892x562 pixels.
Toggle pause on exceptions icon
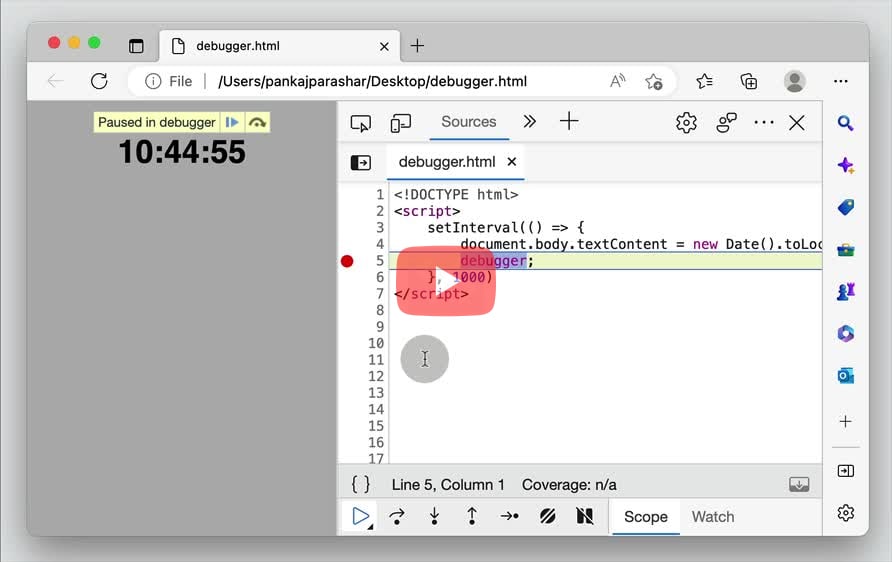tap(585, 516)
